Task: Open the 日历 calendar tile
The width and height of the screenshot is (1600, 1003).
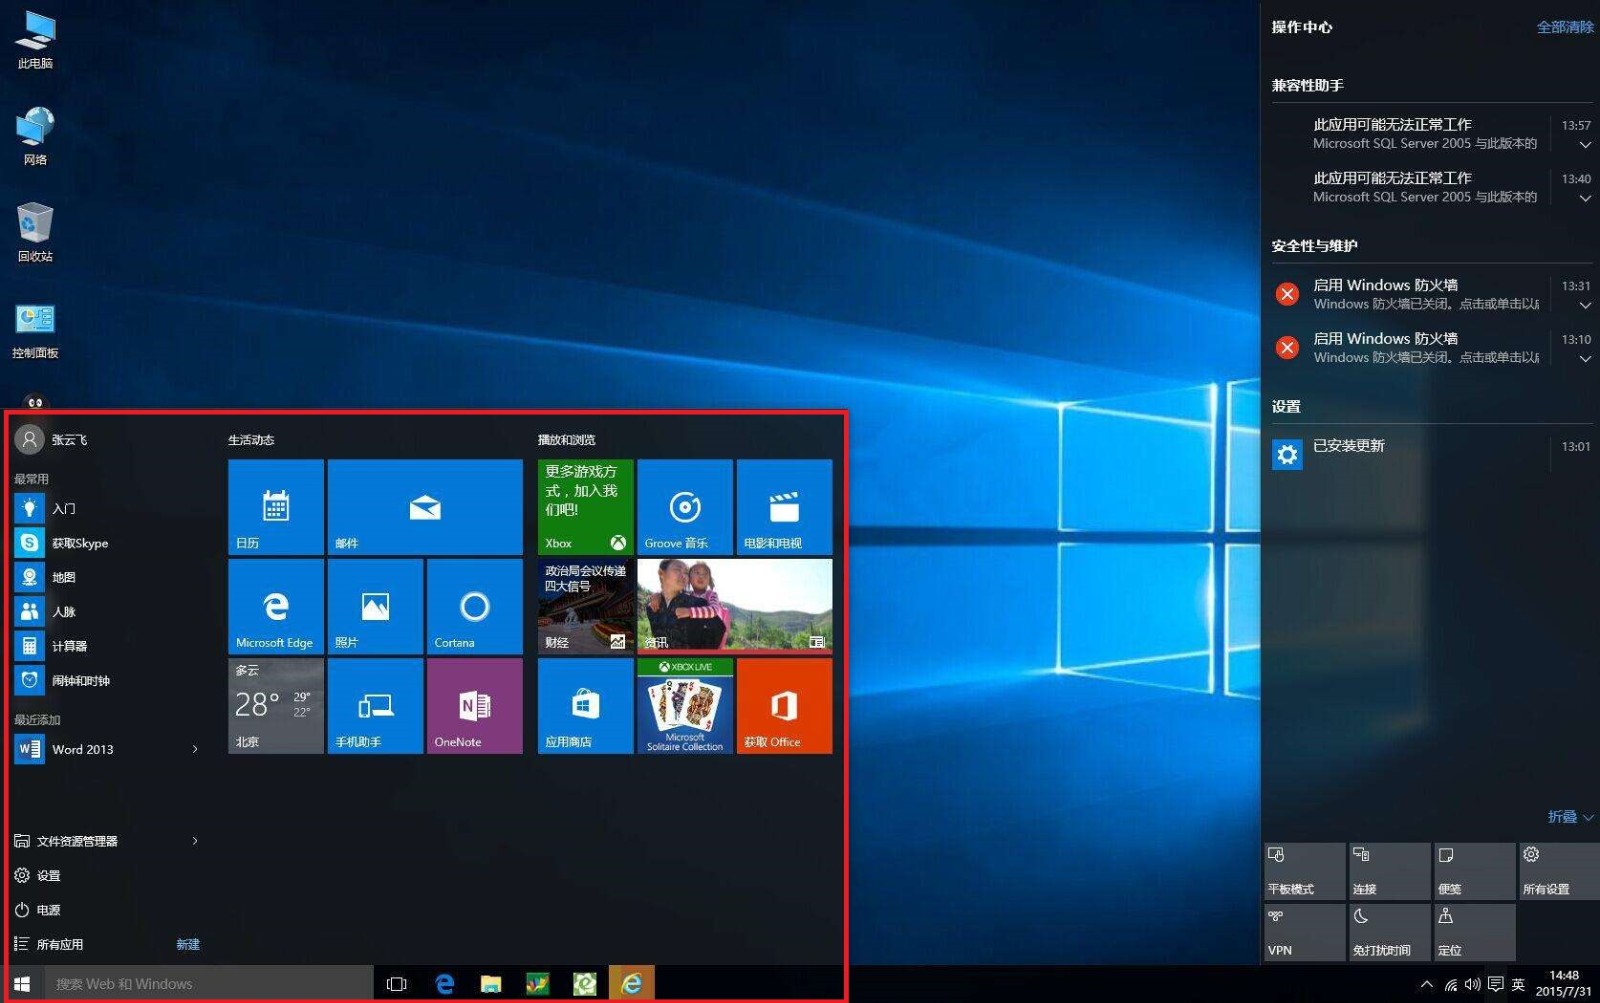Action: point(276,507)
